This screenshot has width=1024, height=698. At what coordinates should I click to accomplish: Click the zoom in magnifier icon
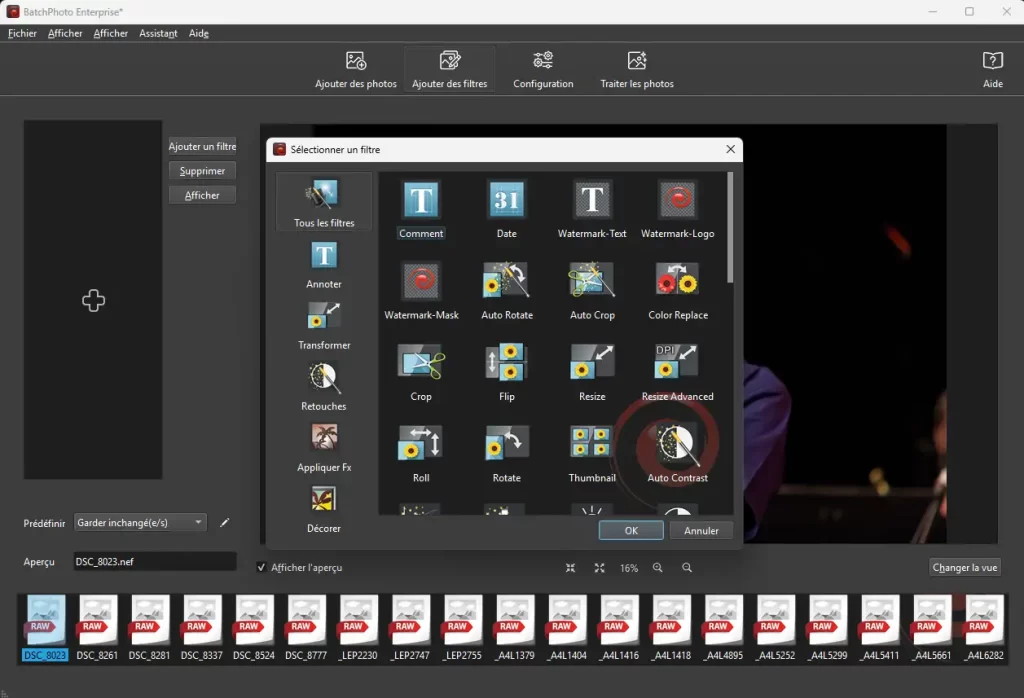tap(658, 567)
